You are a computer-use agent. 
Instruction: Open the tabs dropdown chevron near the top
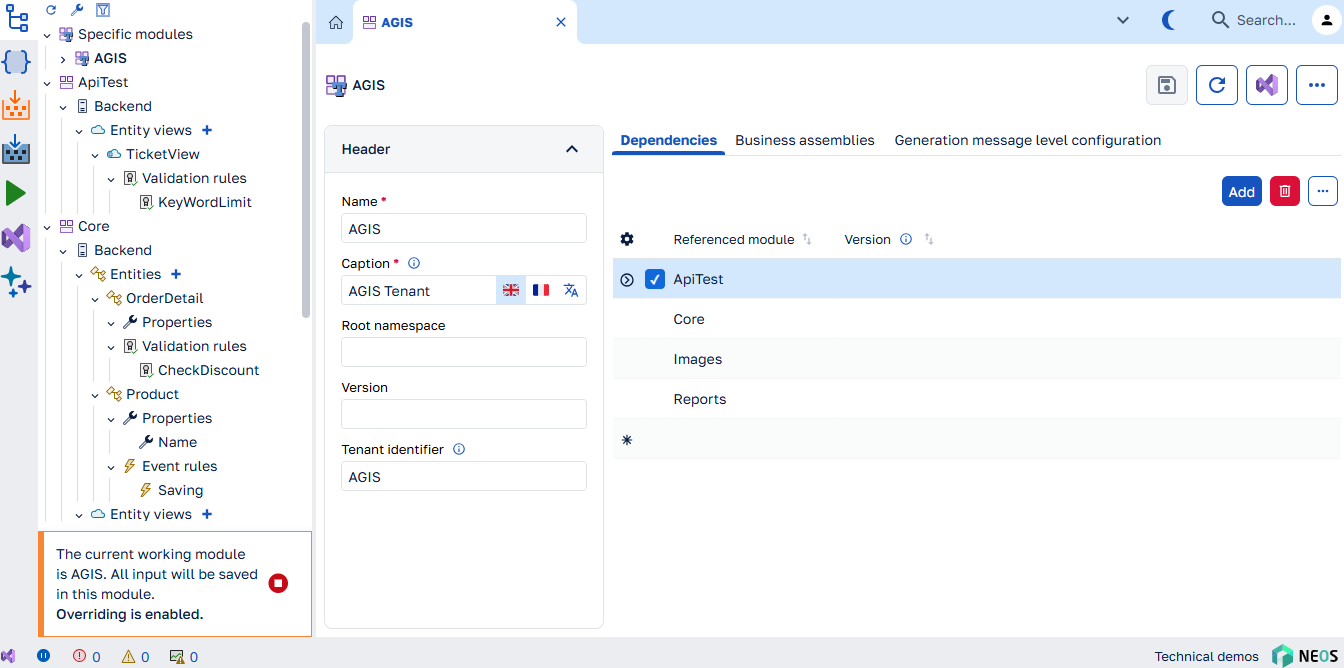[1123, 20]
